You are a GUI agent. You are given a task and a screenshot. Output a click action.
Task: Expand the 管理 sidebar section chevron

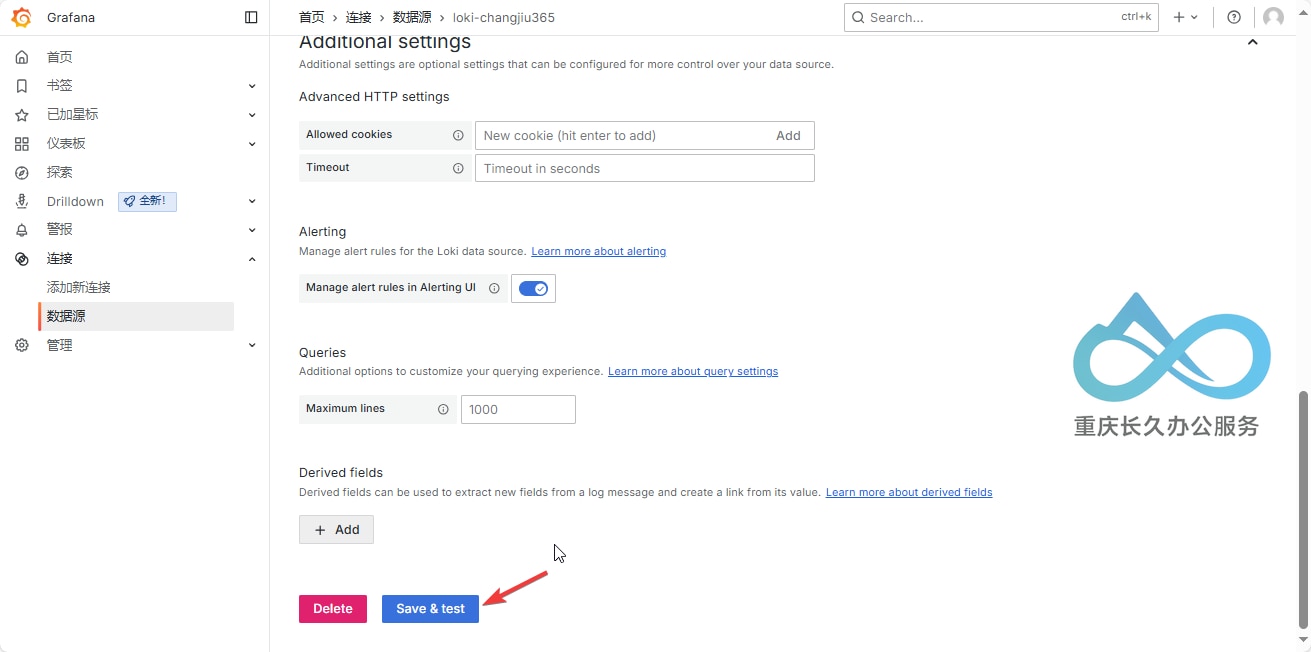coord(252,345)
